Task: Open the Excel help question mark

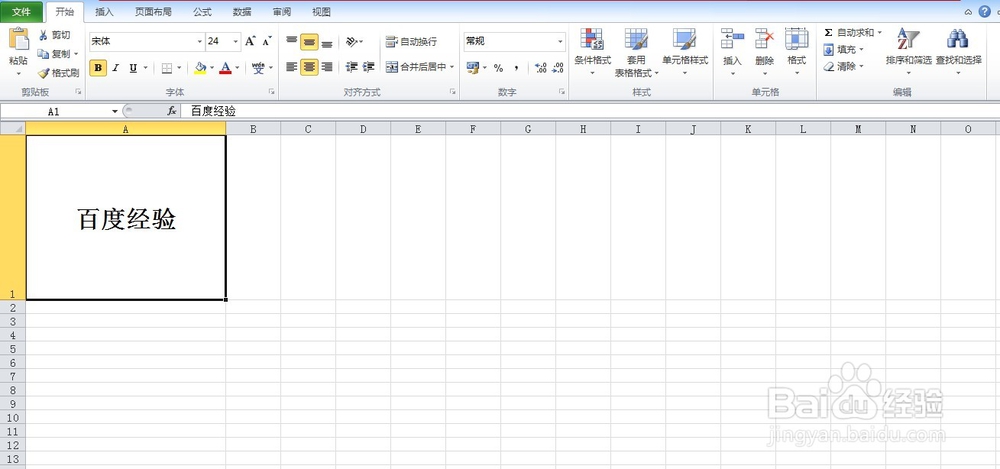Action: (x=985, y=11)
